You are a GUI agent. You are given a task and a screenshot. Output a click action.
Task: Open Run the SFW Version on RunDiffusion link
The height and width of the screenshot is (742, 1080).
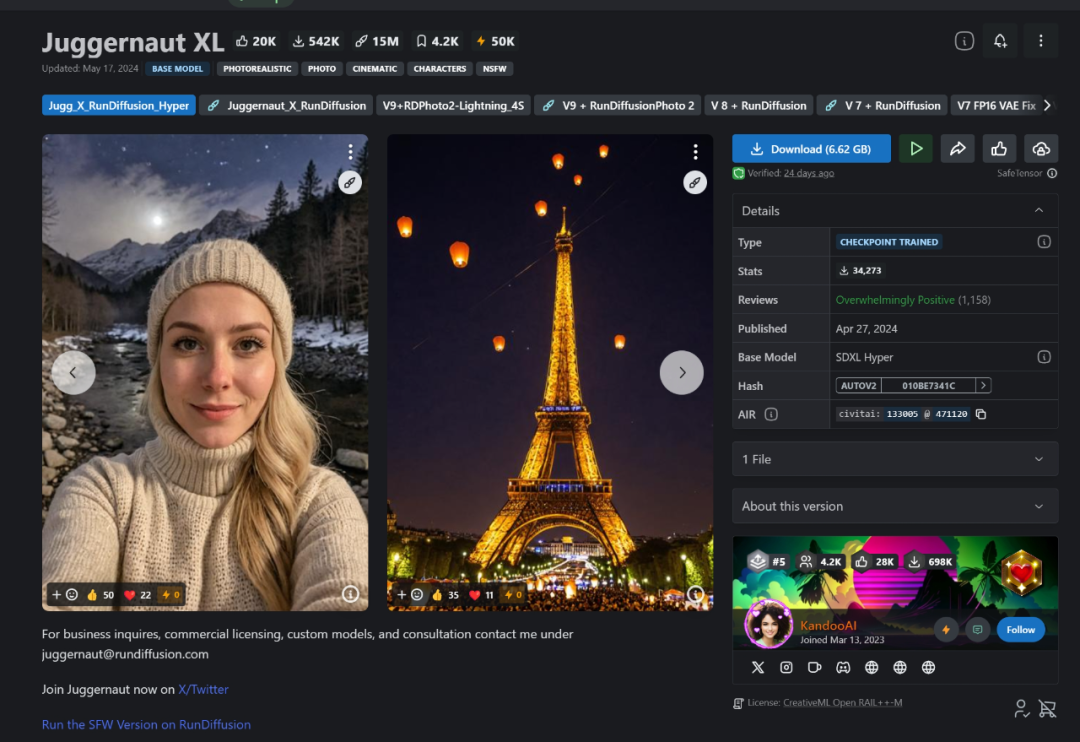pos(146,724)
